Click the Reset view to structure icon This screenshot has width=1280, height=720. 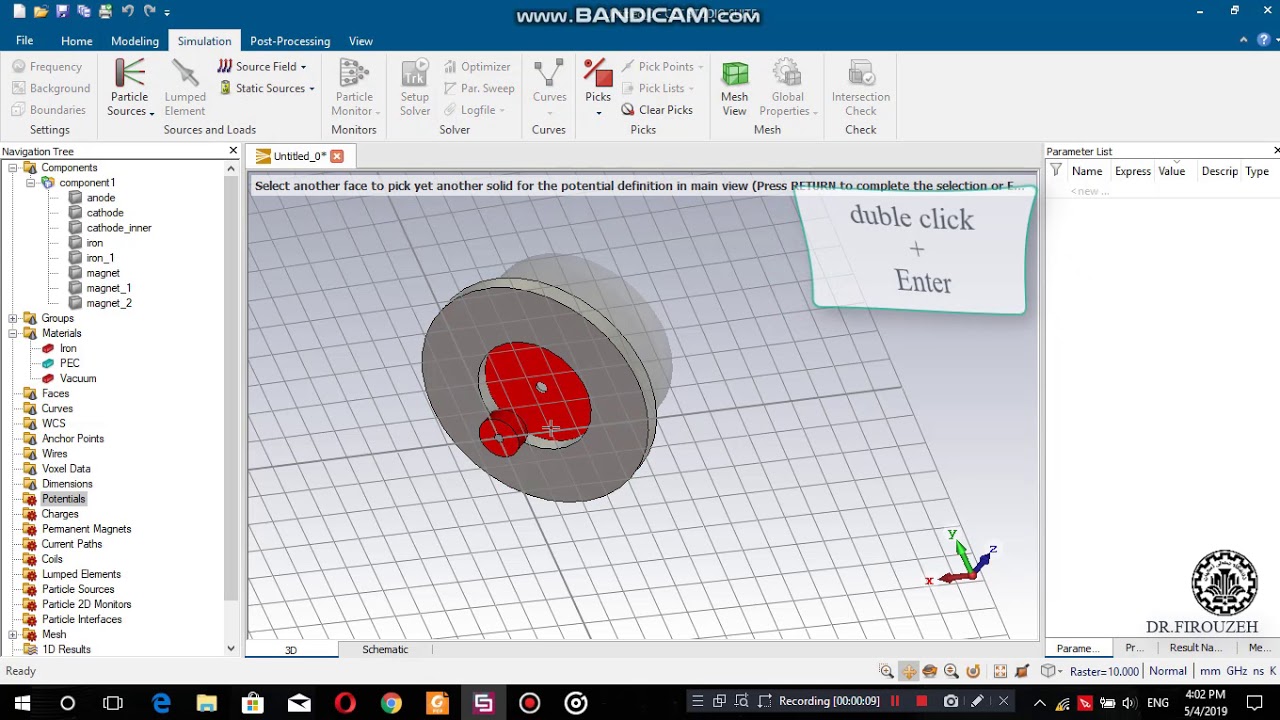click(1000, 671)
